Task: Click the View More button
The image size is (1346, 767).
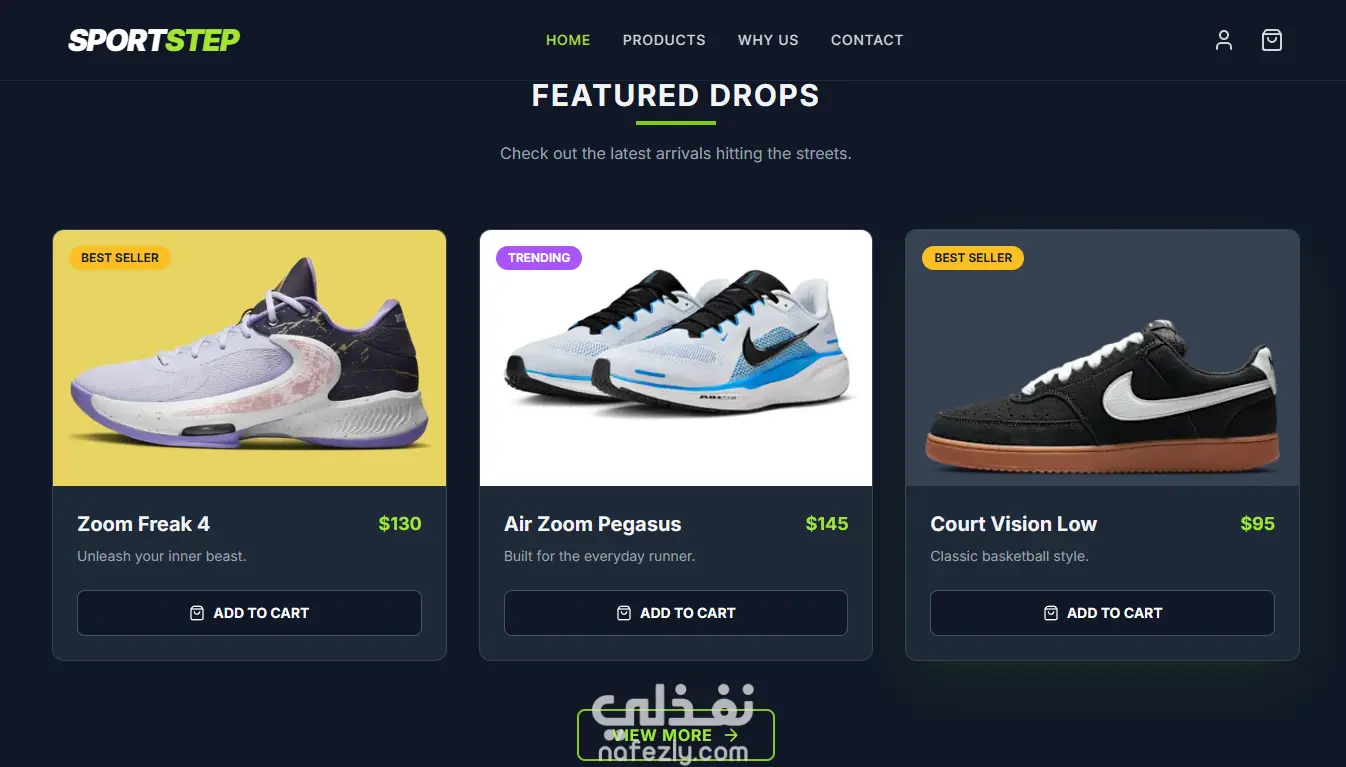Action: (676, 735)
